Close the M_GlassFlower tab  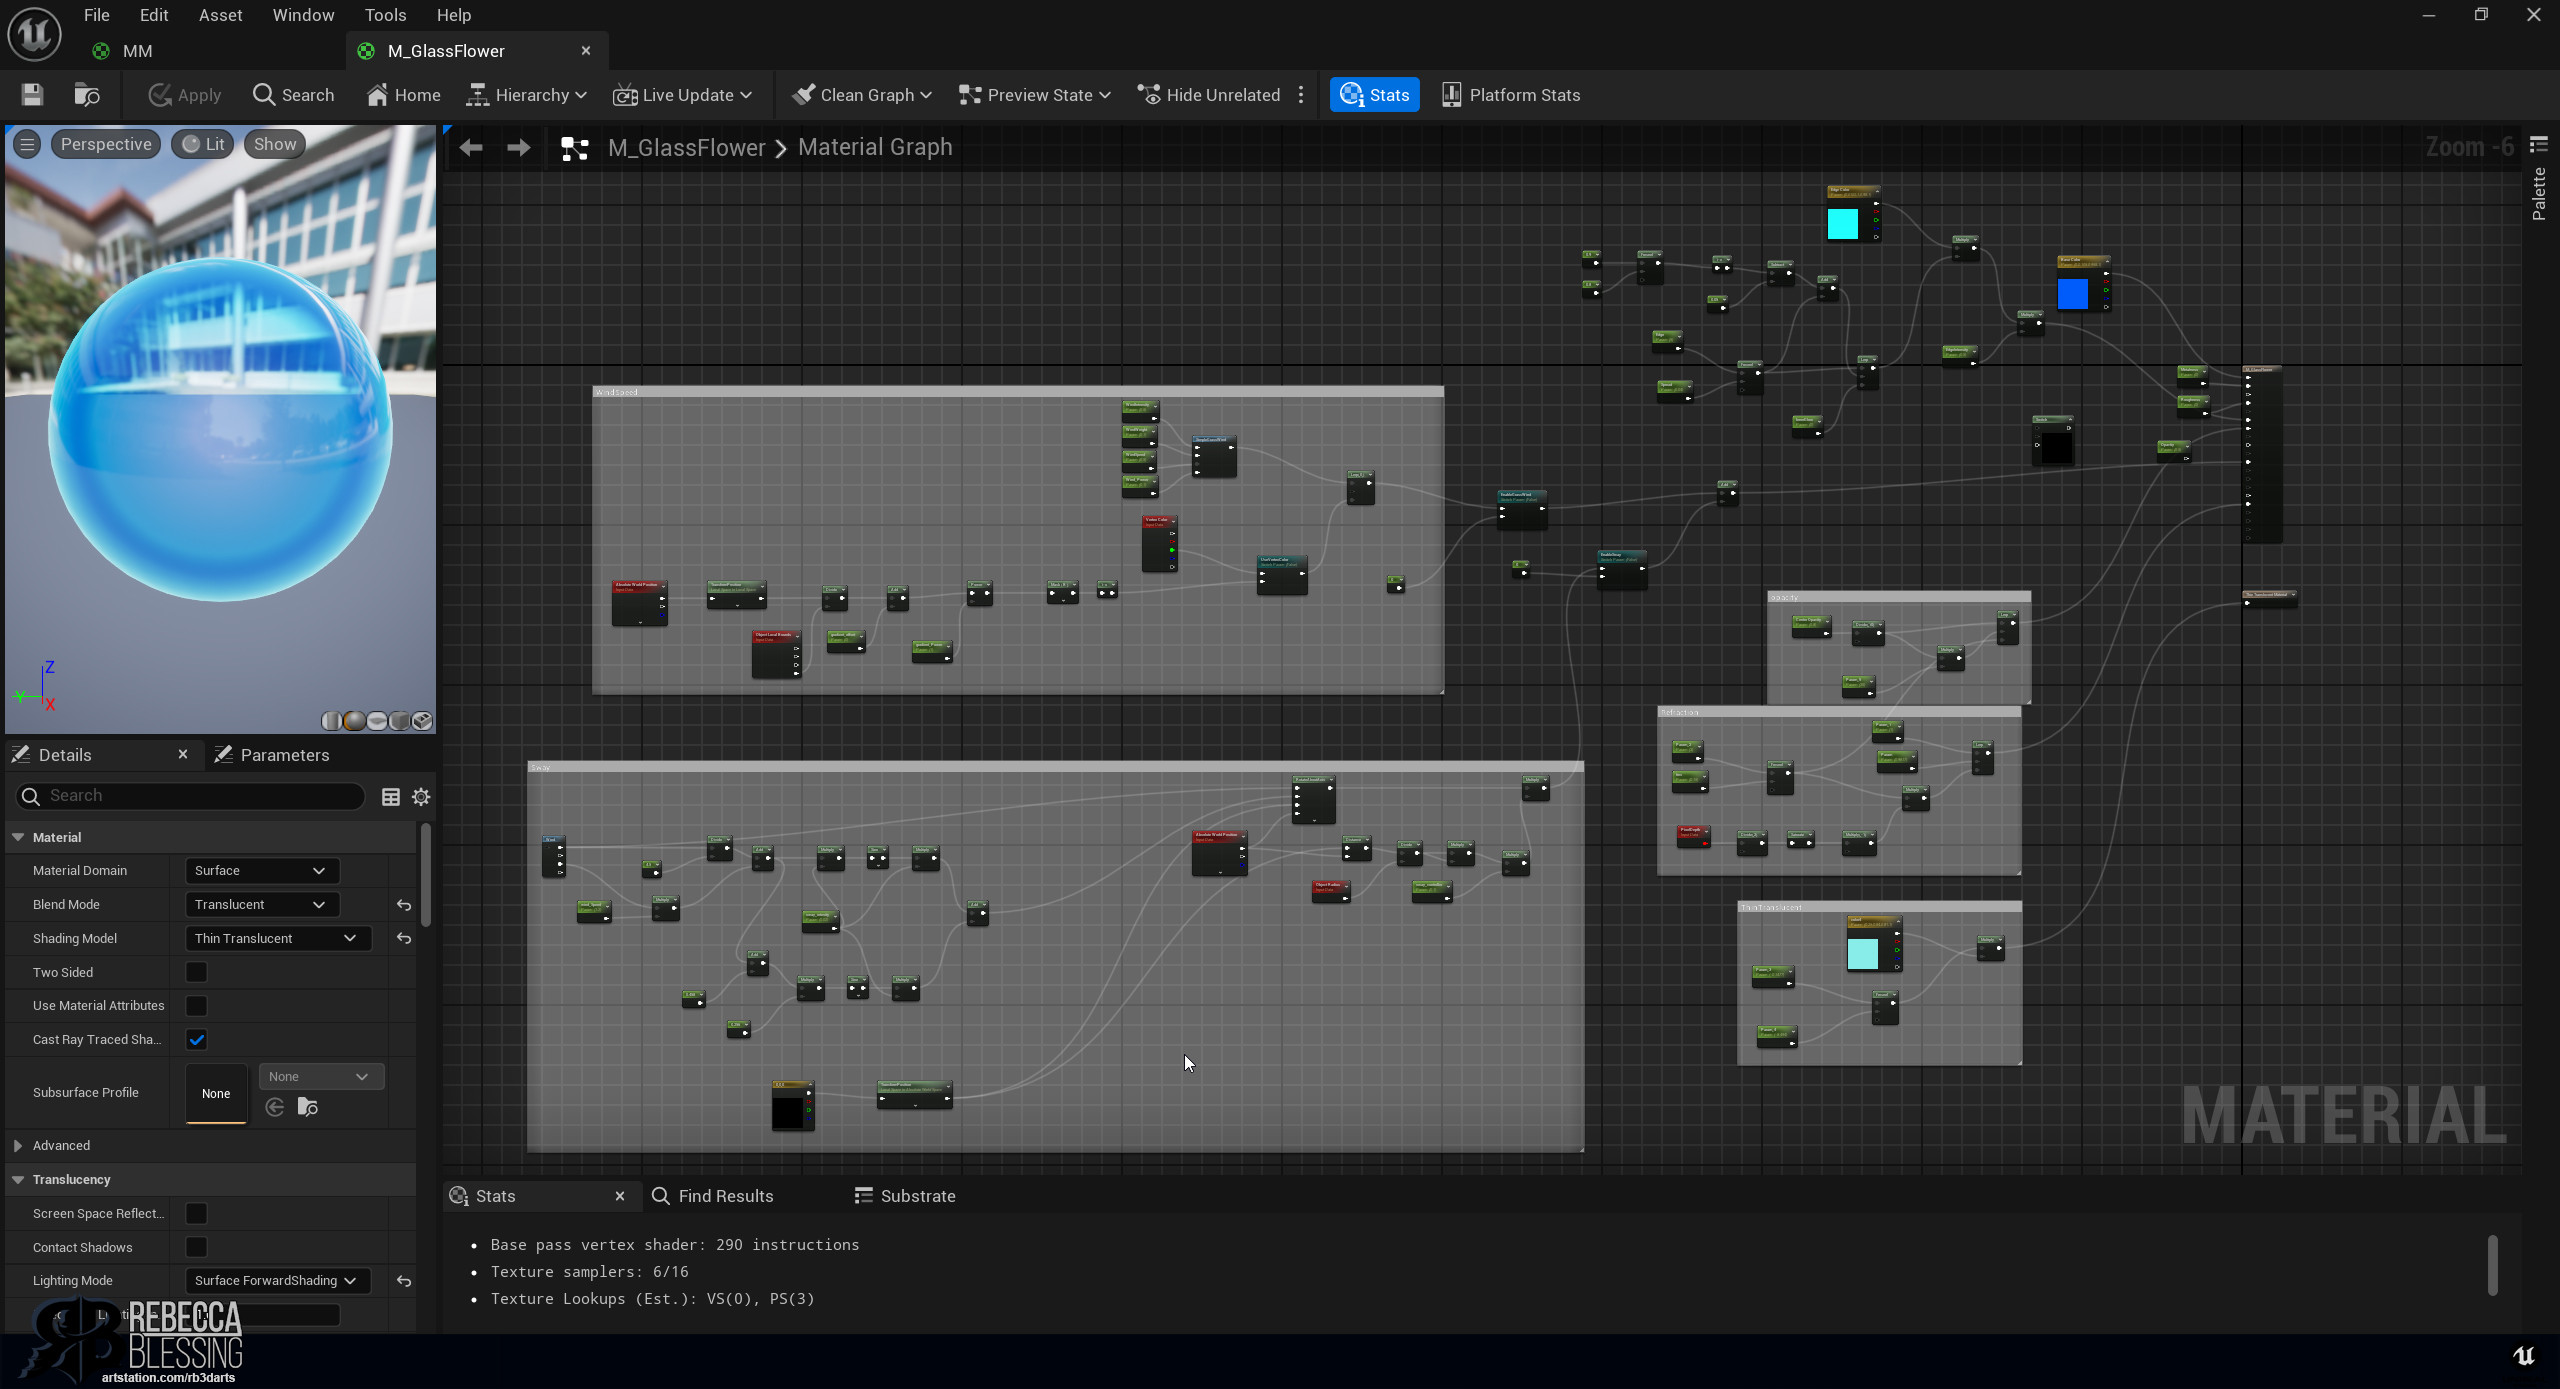[x=586, y=51]
